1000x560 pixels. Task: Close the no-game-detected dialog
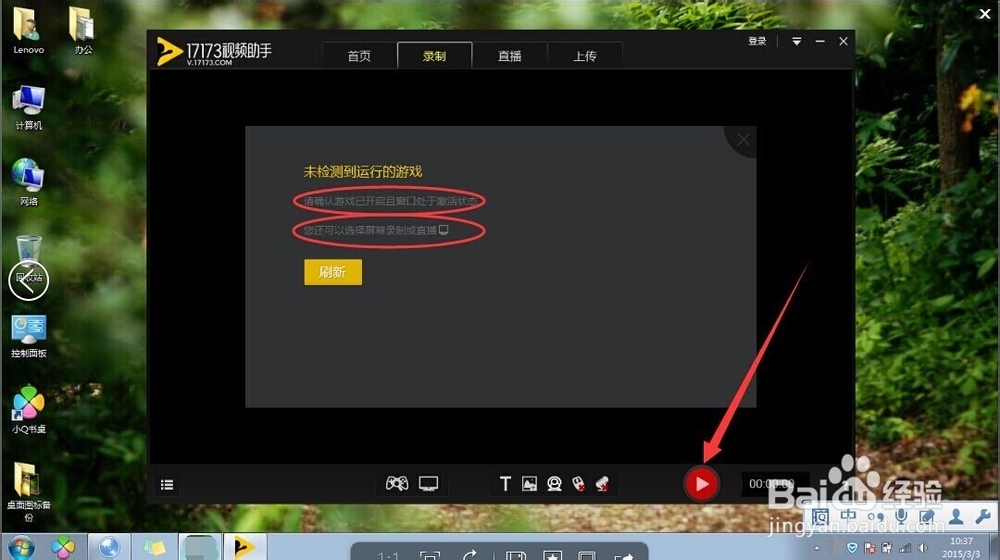(744, 140)
